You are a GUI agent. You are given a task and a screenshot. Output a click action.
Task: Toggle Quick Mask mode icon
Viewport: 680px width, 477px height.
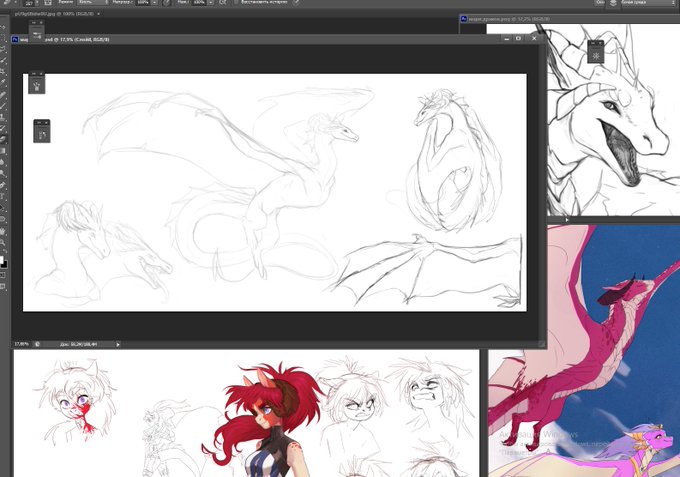3,275
